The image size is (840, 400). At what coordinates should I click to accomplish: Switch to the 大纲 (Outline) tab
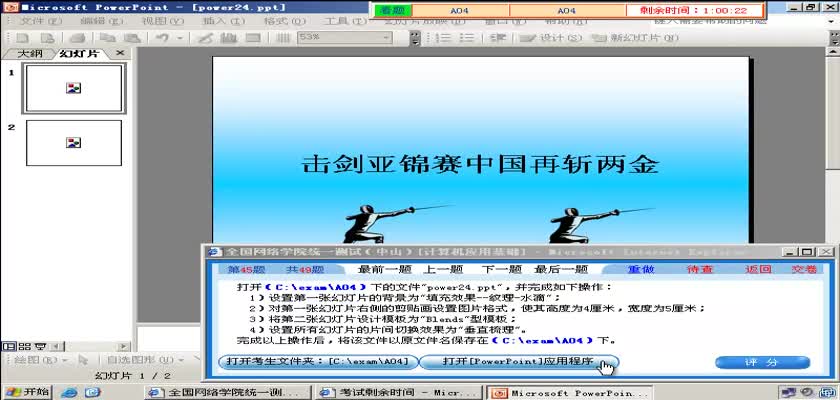(29, 54)
